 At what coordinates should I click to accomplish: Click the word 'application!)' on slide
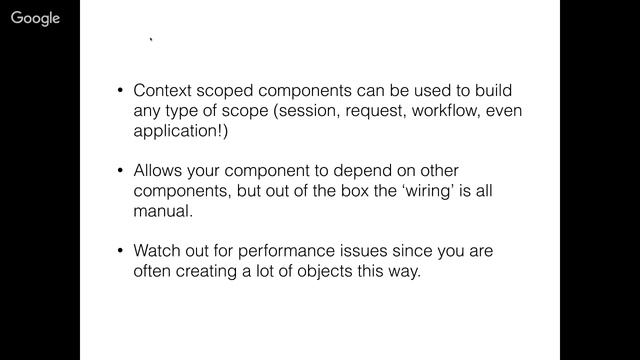181,131
